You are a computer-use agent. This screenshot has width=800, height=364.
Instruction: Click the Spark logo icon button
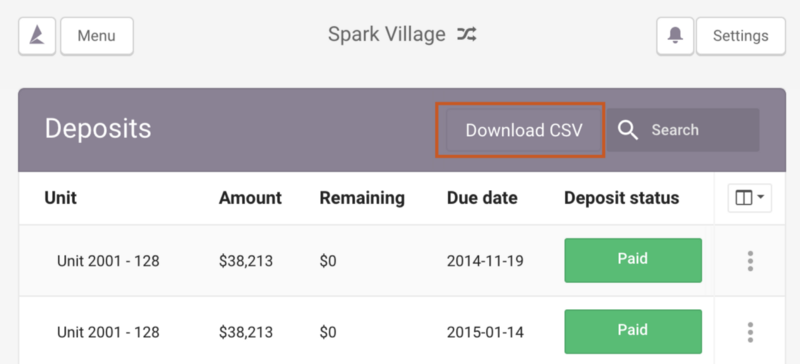pos(37,36)
